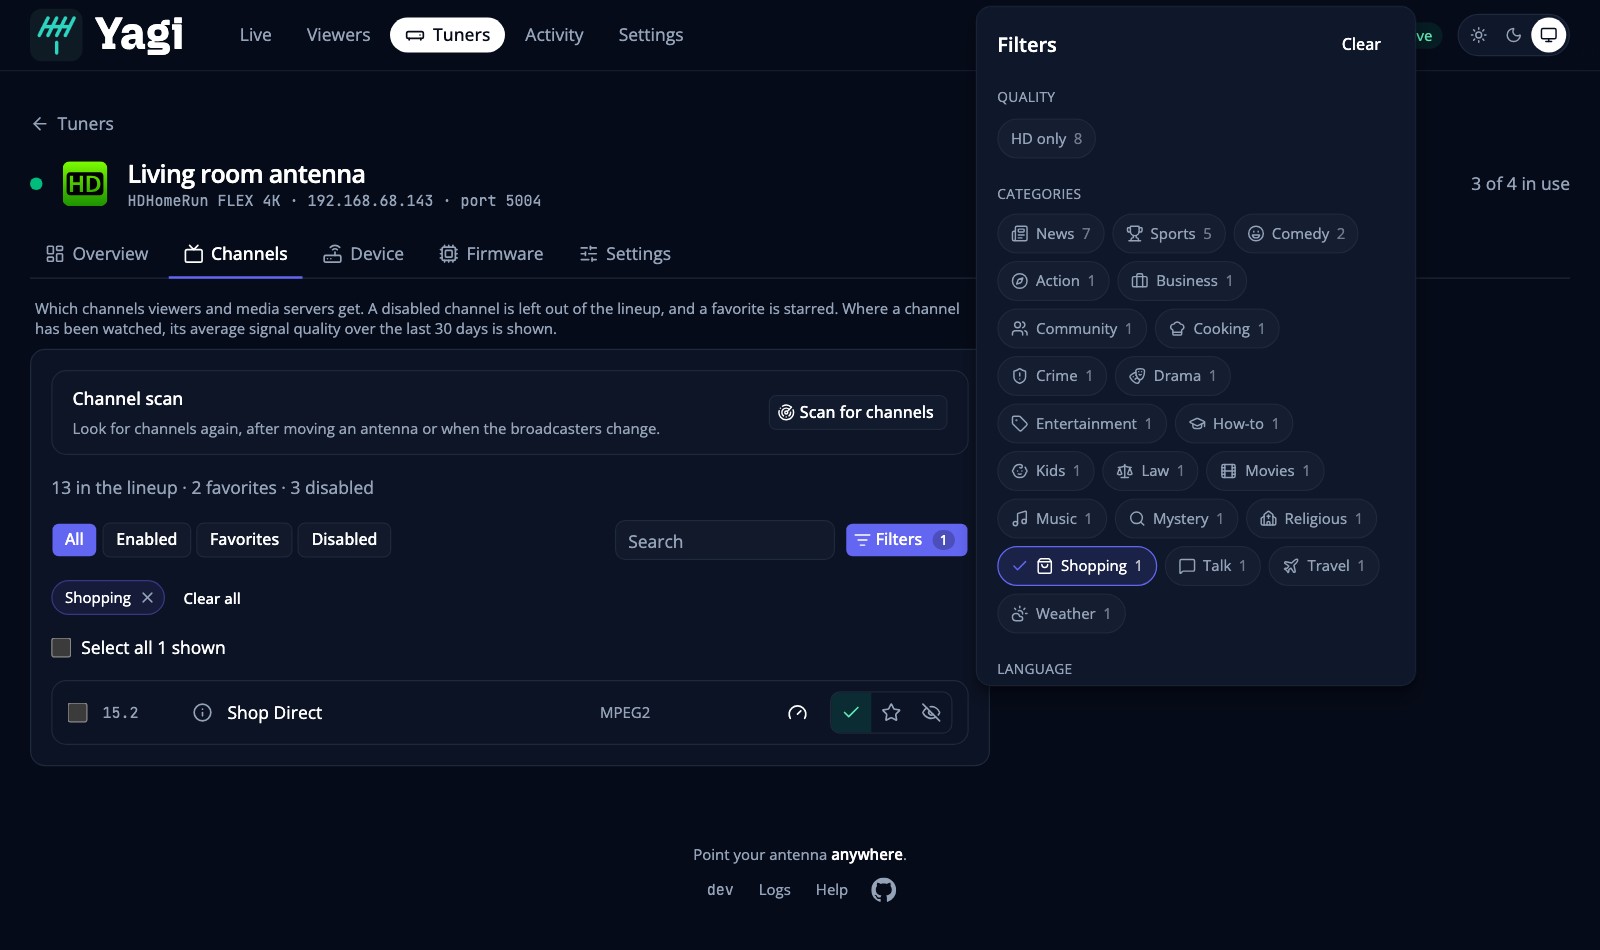Switch to the Overview tab
The width and height of the screenshot is (1600, 950).
[97, 254]
